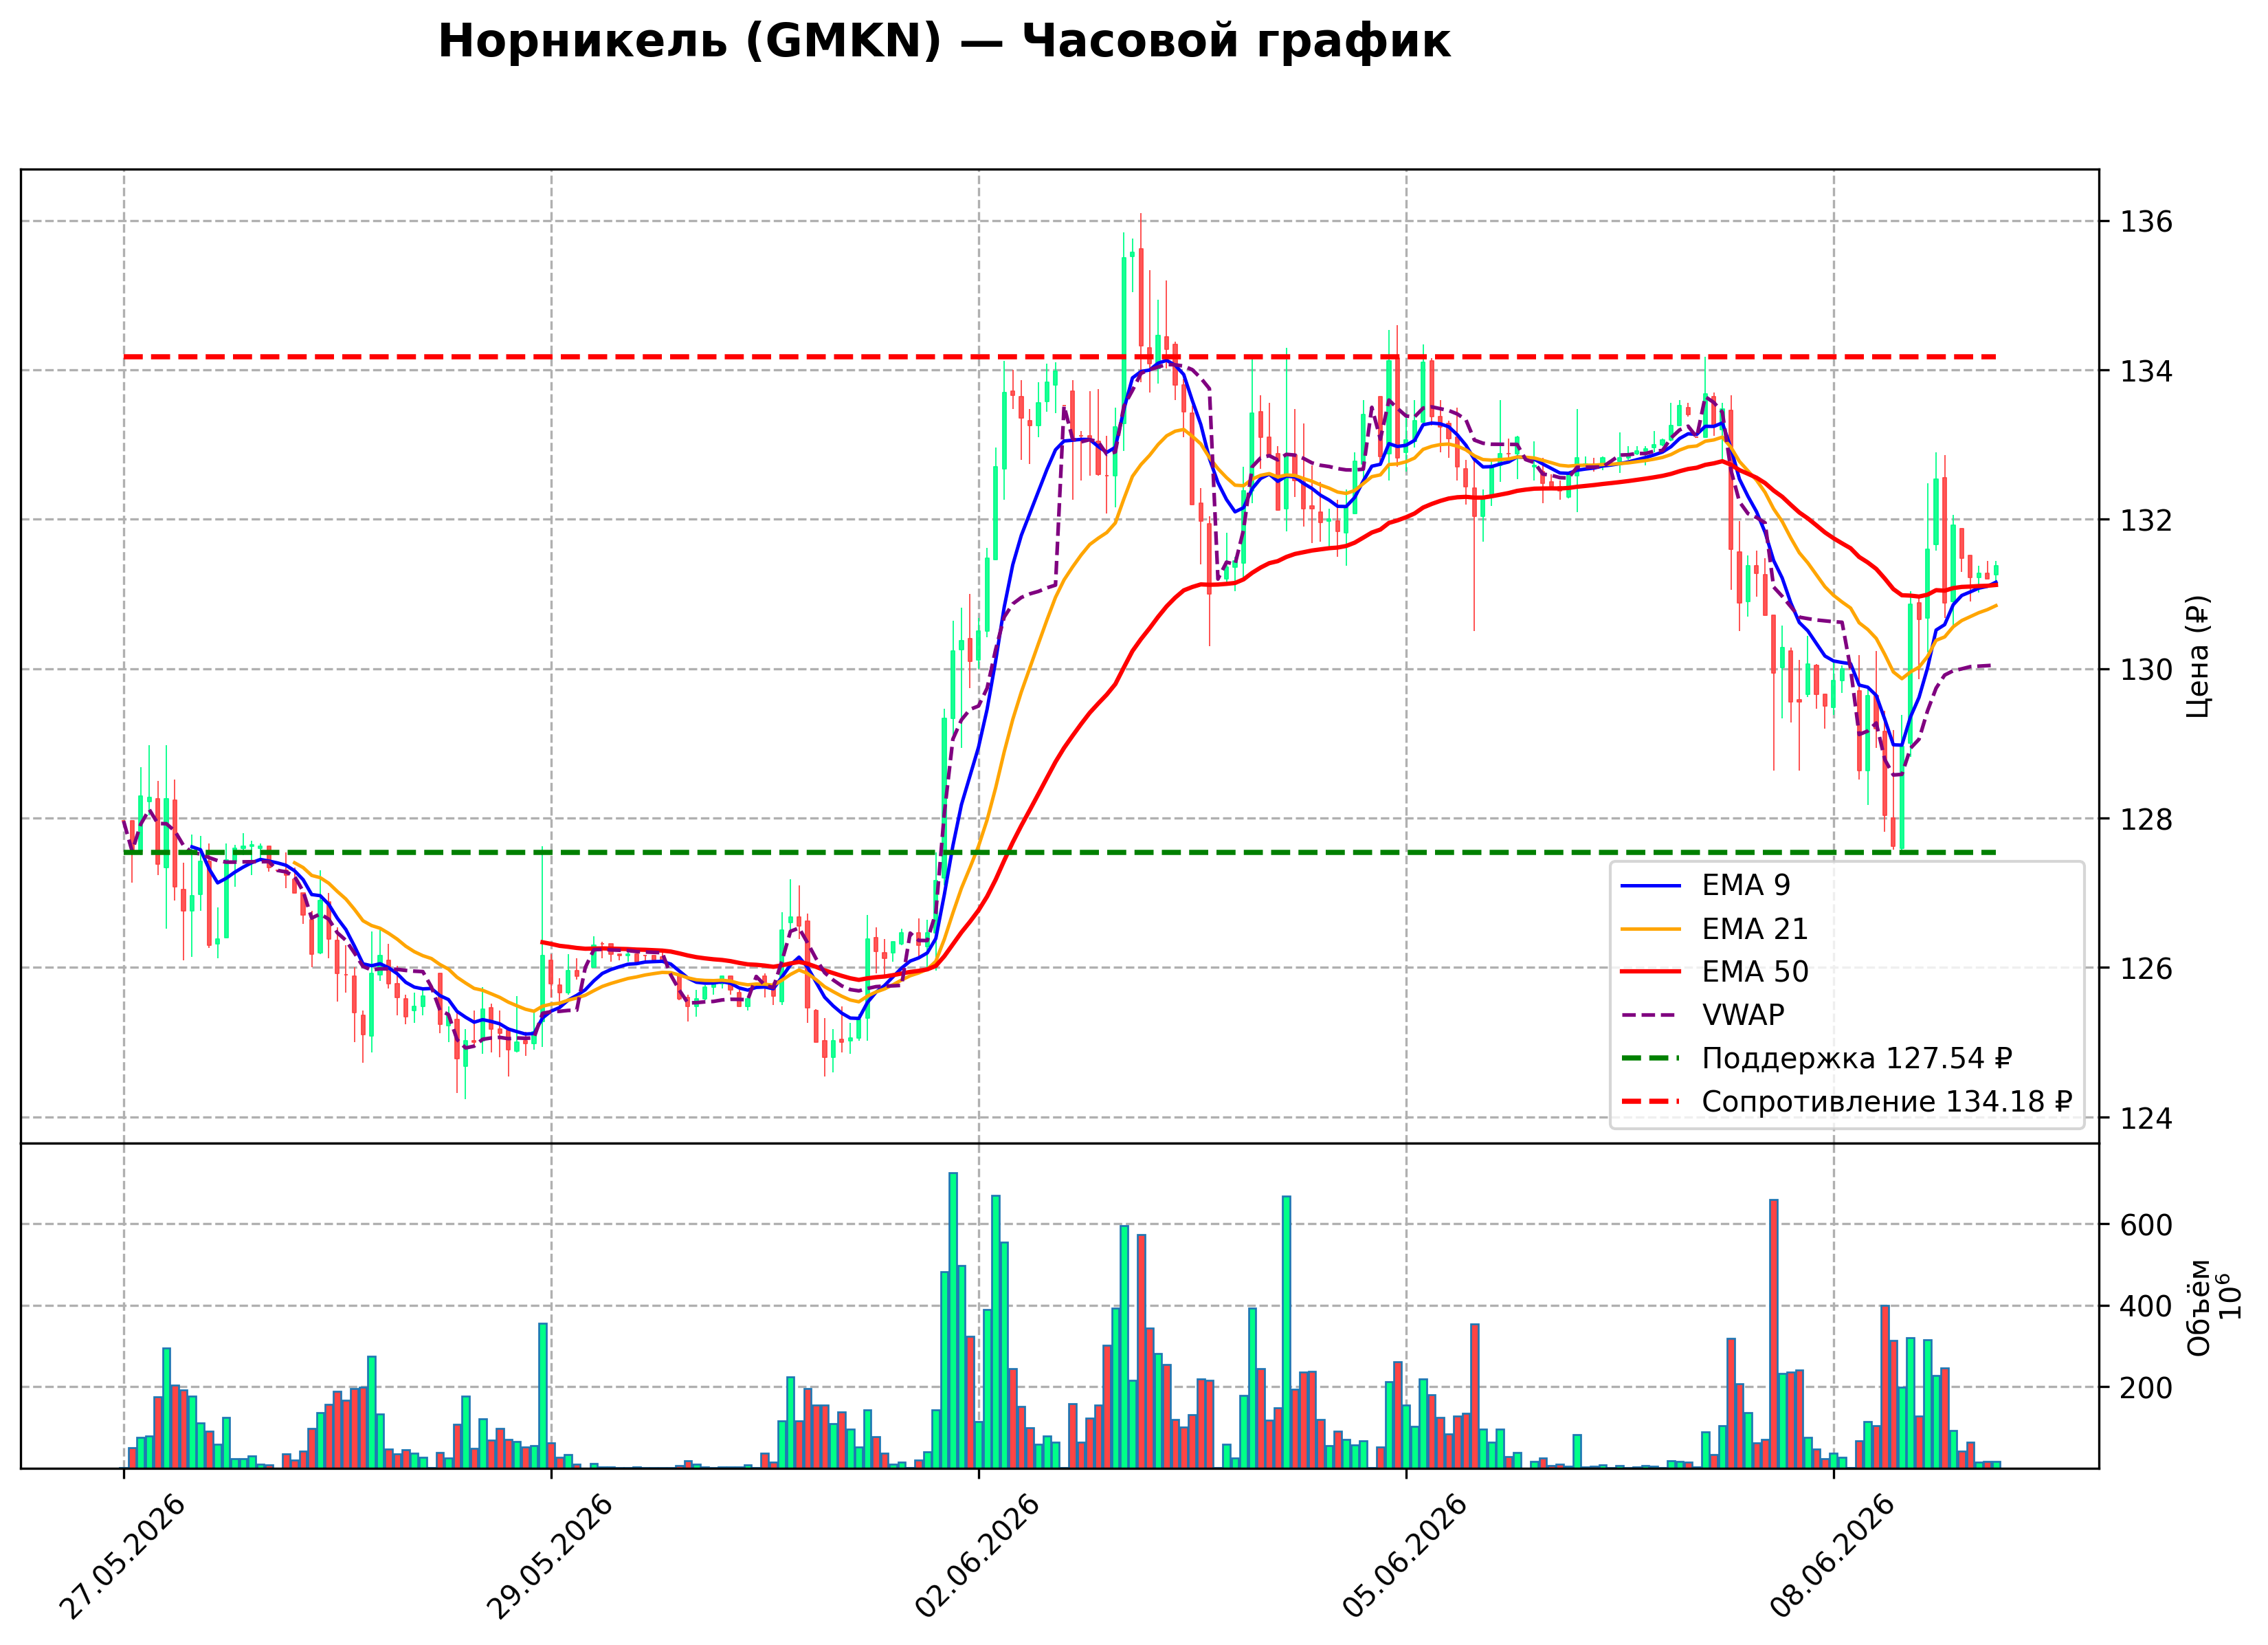This screenshot has height=1645, width=2268.
Task: Click the date label 02.06.2026
Action: (977, 1557)
